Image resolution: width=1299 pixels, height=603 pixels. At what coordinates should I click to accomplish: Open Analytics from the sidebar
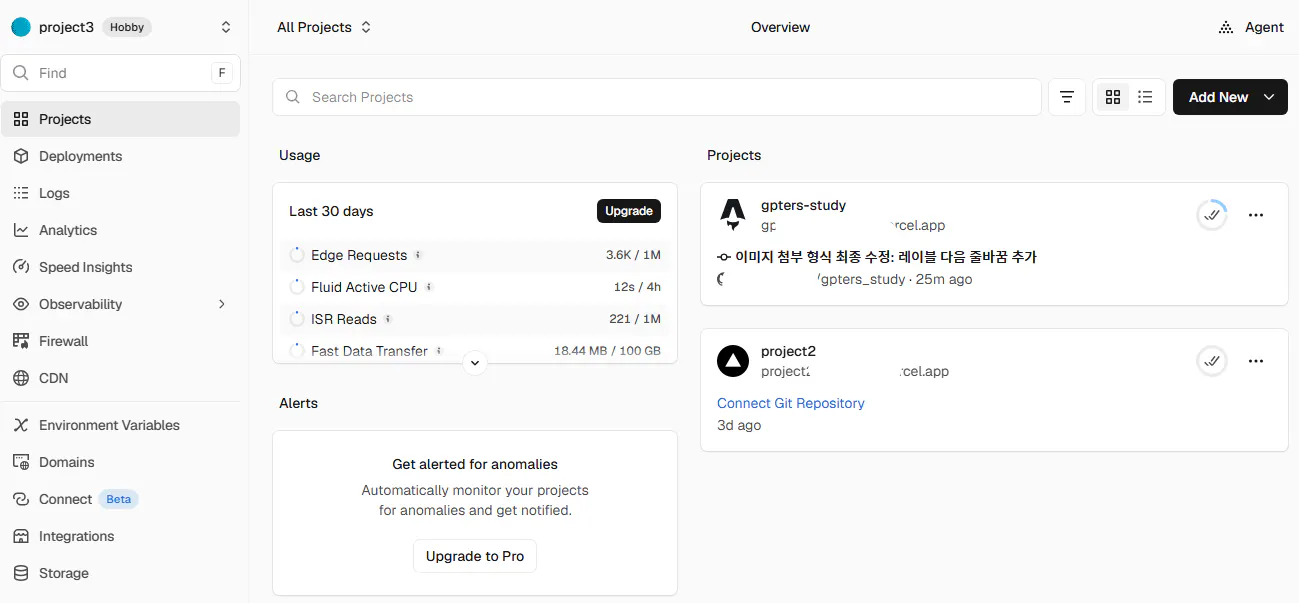click(121, 230)
